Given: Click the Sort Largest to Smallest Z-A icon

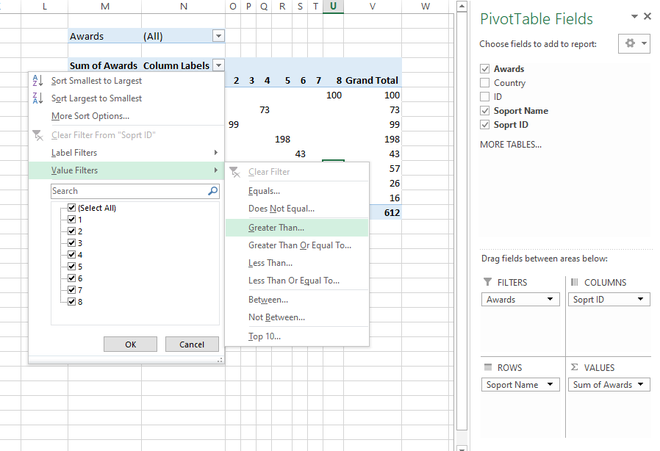Looking at the screenshot, I should (x=37, y=98).
